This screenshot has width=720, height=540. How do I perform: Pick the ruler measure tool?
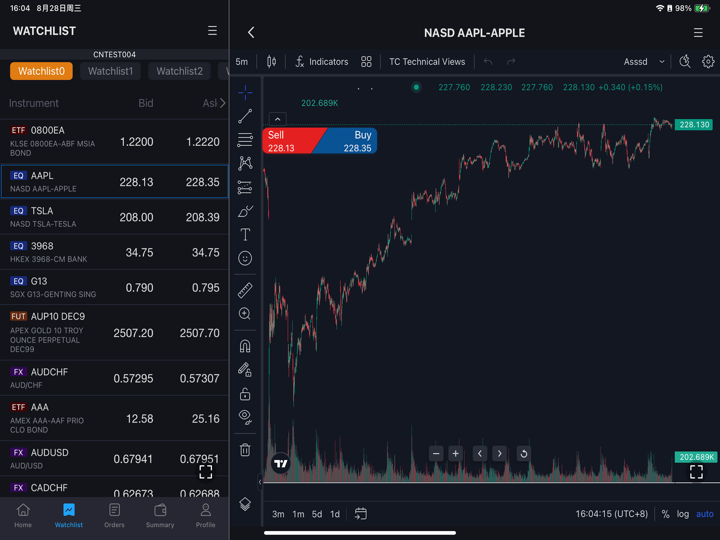click(245, 290)
